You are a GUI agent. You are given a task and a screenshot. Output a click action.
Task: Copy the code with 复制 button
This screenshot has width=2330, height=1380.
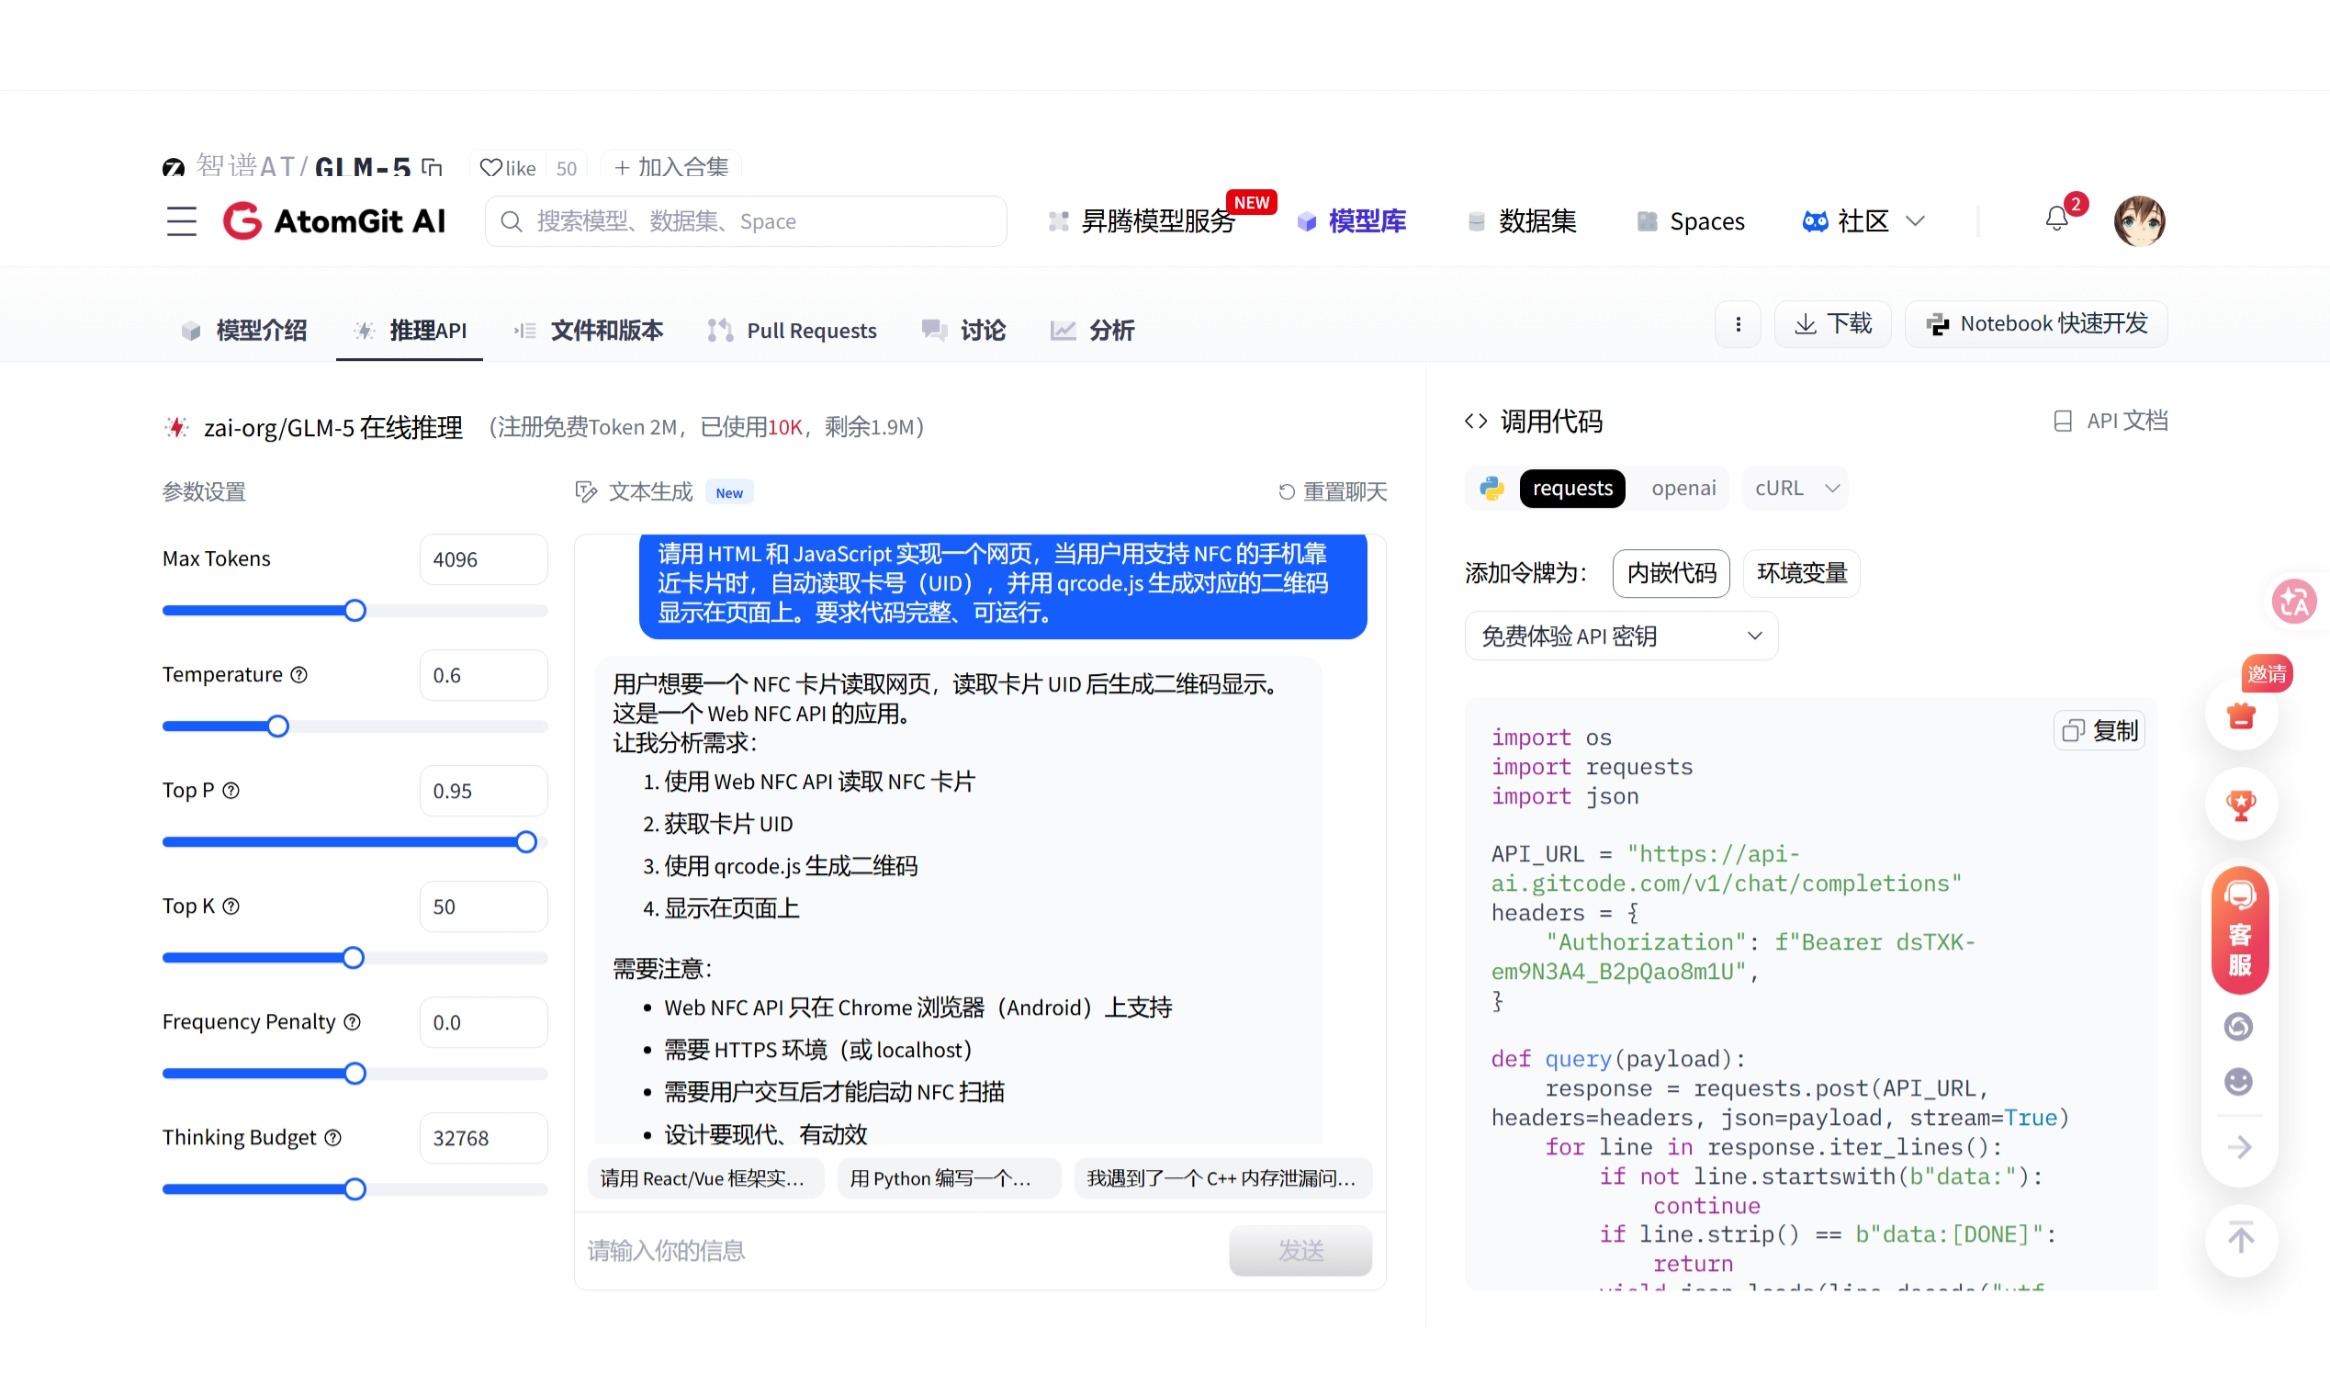tap(2101, 730)
